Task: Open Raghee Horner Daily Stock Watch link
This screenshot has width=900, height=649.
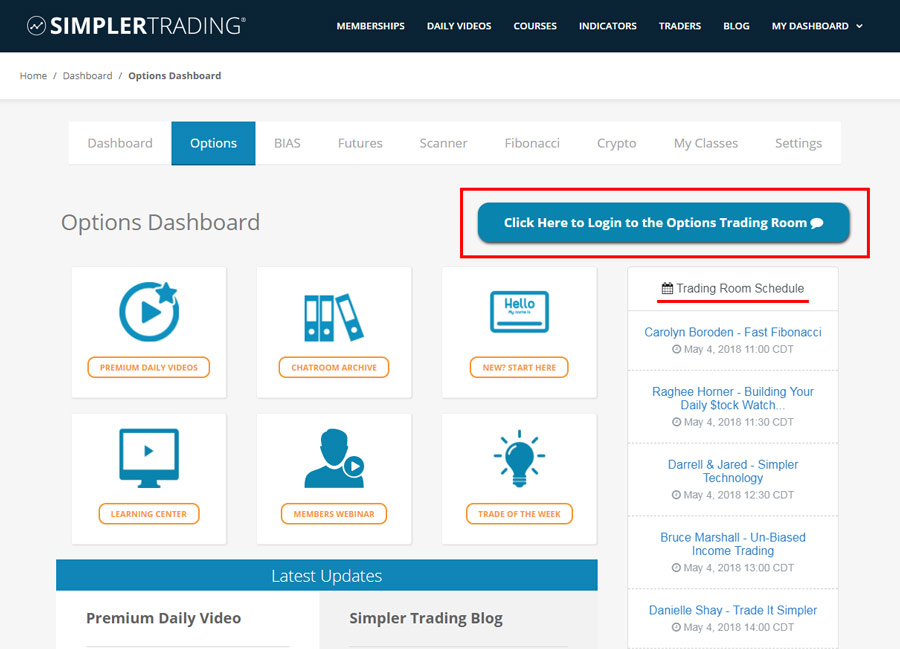Action: tap(732, 398)
